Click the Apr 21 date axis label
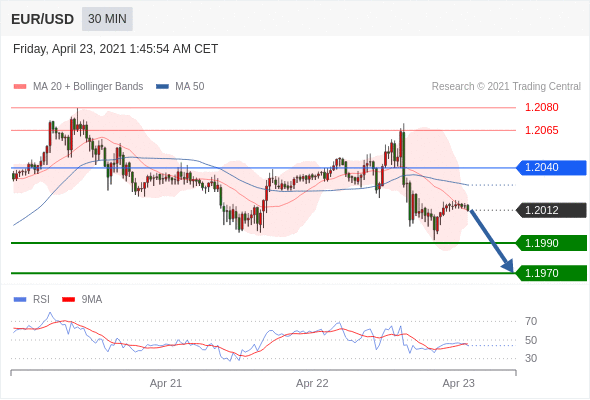This screenshot has height=400, width=590. point(166,383)
